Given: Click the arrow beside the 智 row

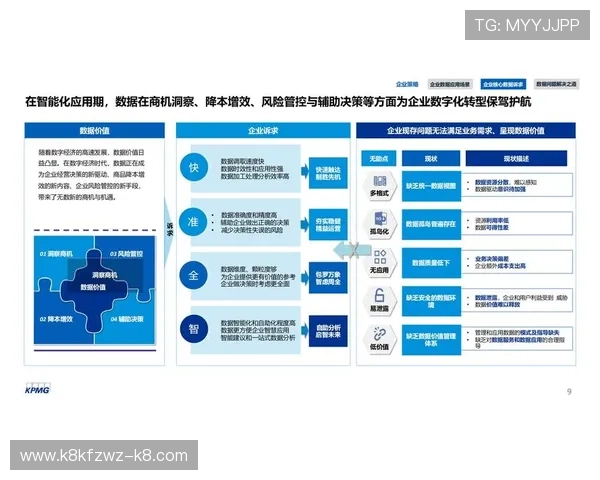Looking at the screenshot, I should [305, 331].
